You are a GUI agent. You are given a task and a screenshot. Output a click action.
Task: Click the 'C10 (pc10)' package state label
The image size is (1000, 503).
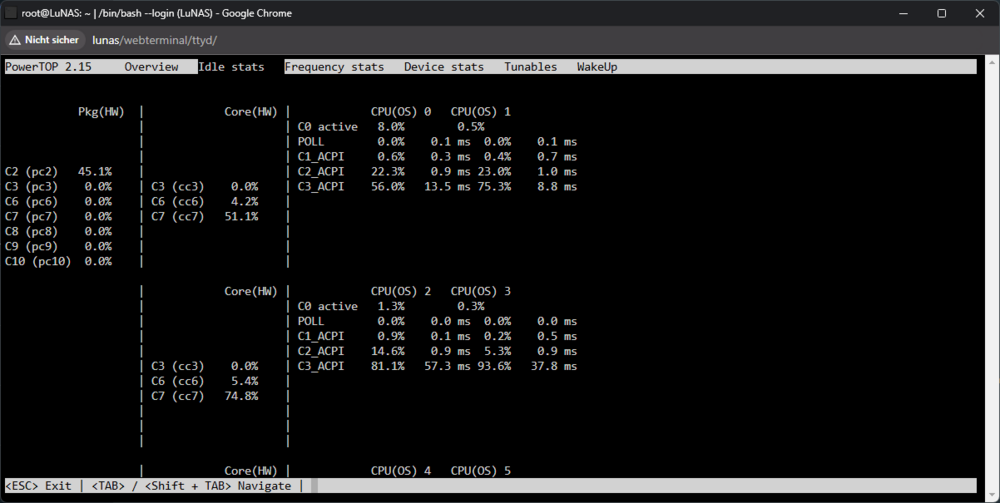(x=38, y=261)
